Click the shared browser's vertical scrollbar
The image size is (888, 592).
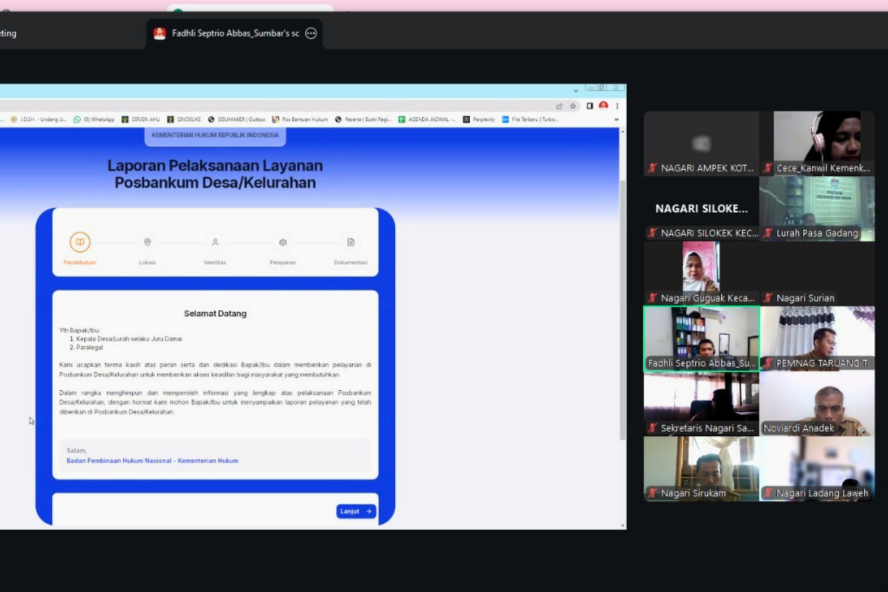click(x=621, y=300)
